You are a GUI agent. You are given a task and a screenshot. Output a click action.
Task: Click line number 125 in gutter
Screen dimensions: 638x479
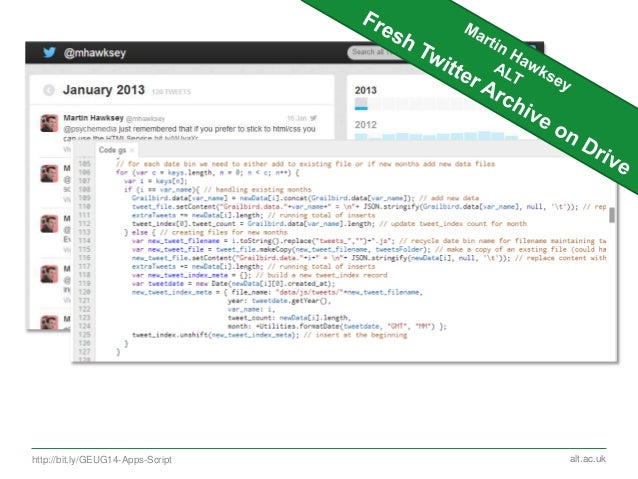84,335
